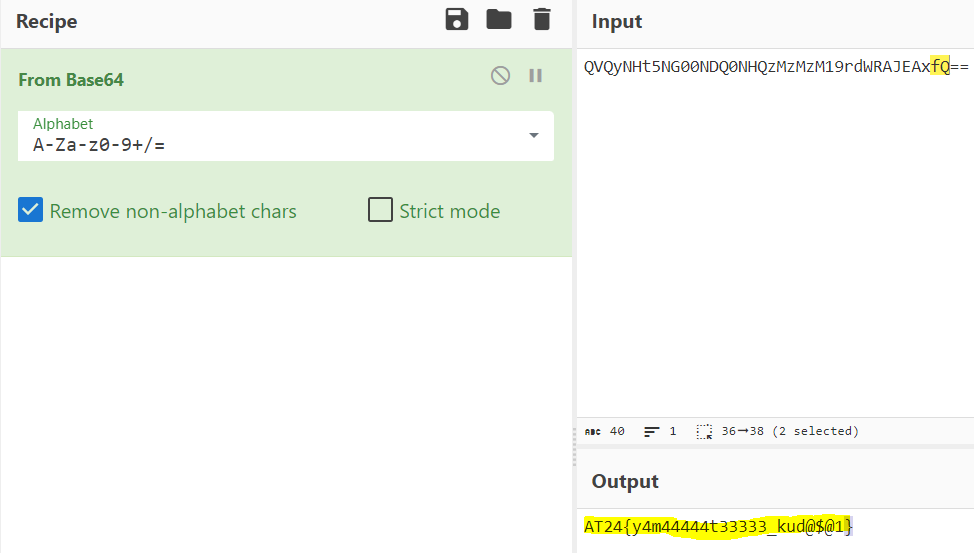
Task: Set breakpoint with pause icon on From Base64
Action: [535, 76]
